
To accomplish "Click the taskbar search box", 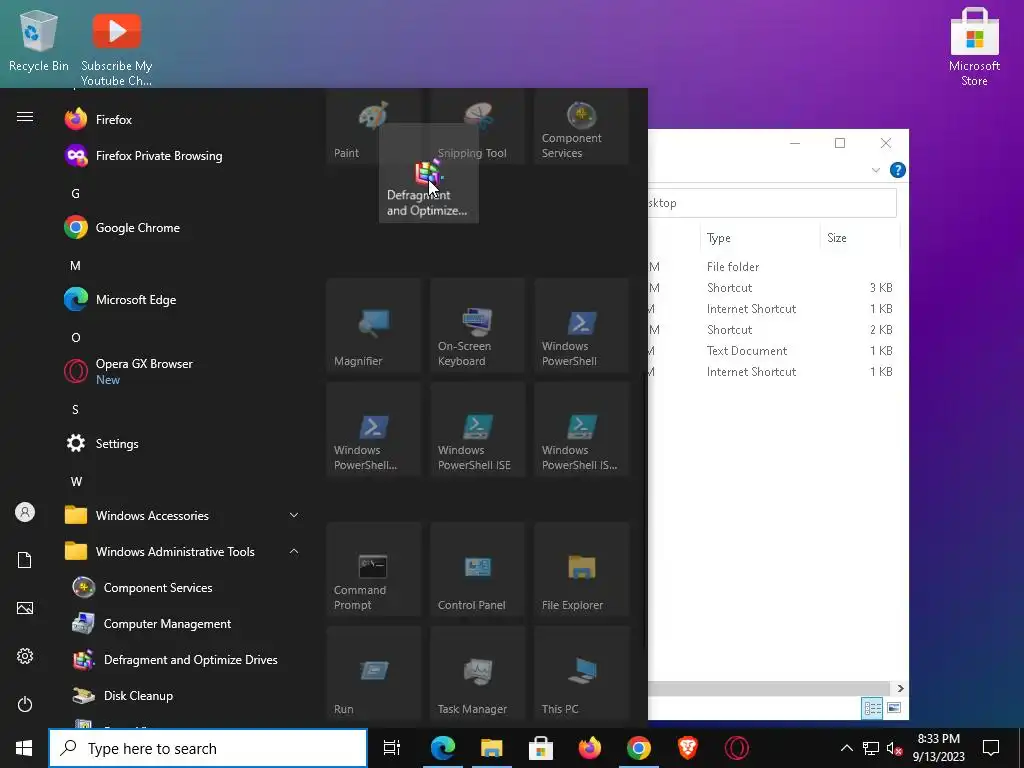I will tap(208, 748).
